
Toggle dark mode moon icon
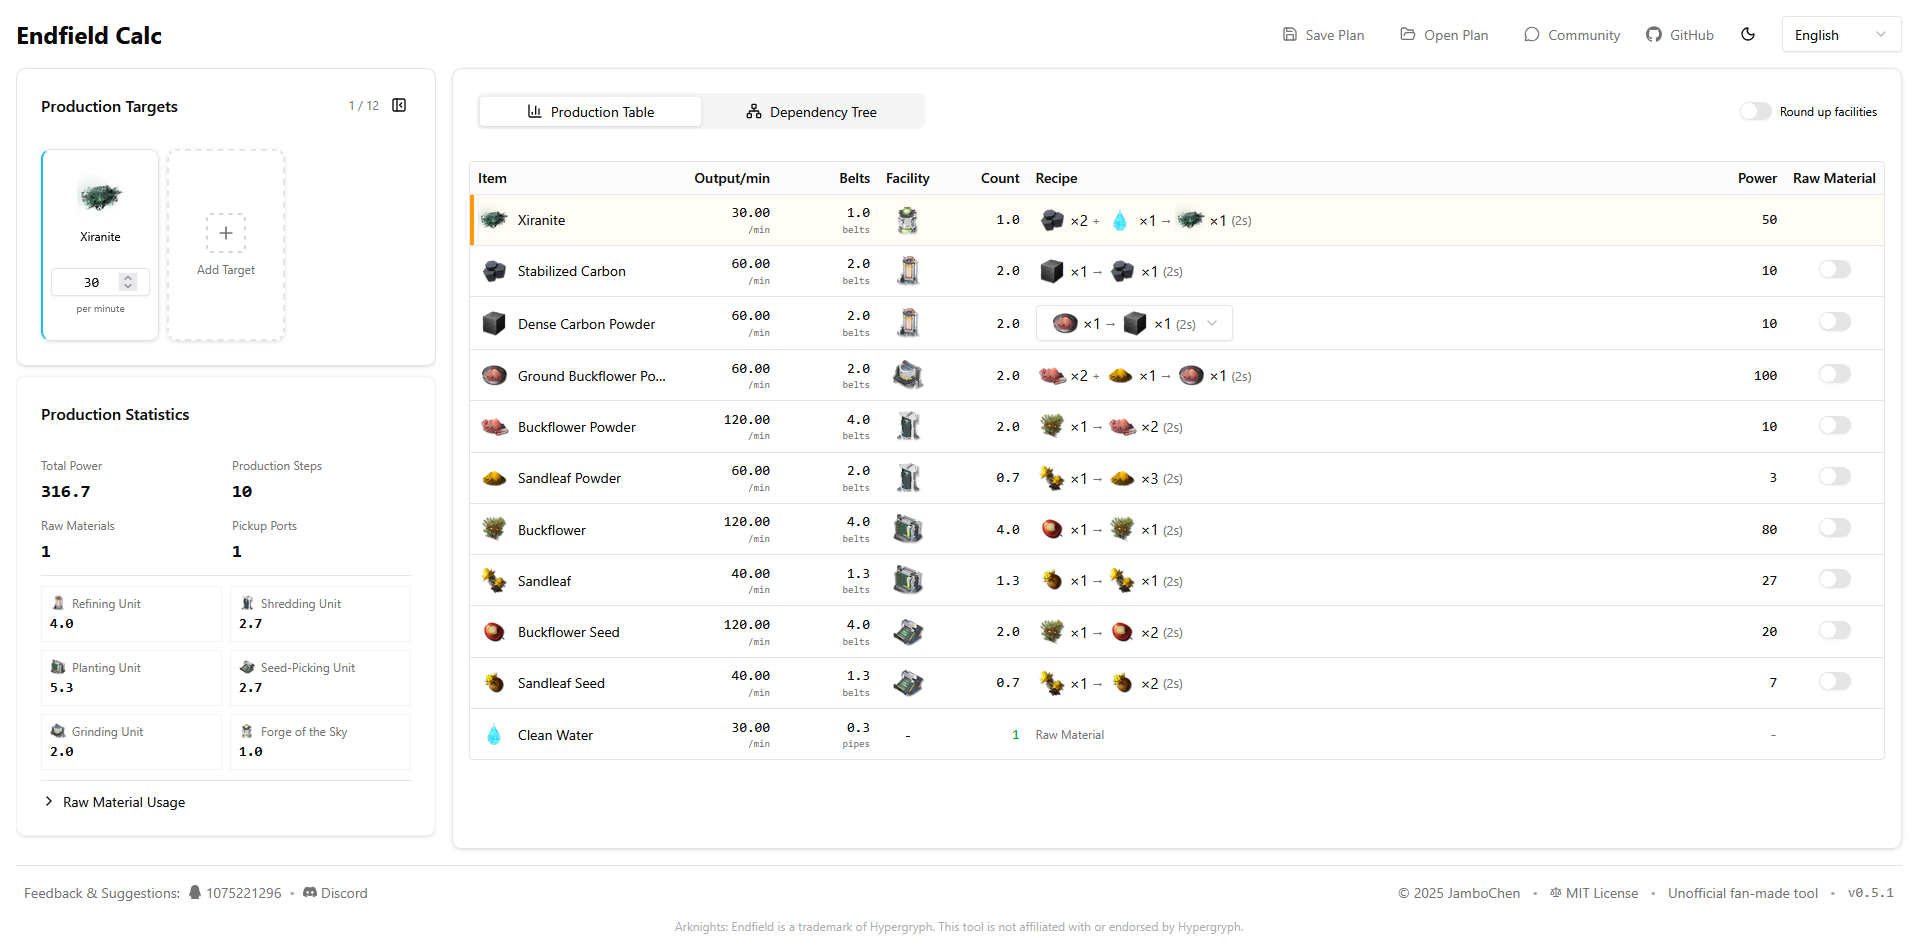tap(1748, 35)
